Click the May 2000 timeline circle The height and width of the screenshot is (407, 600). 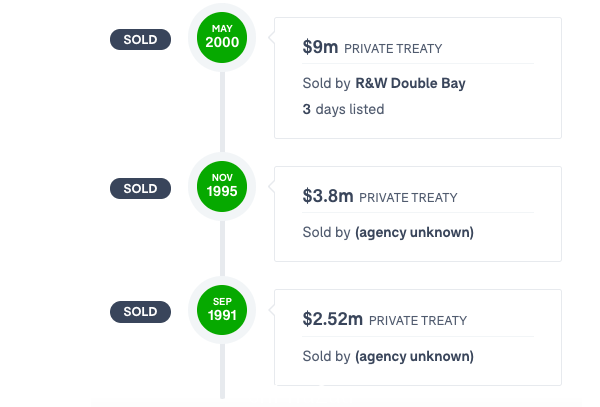[222, 37]
